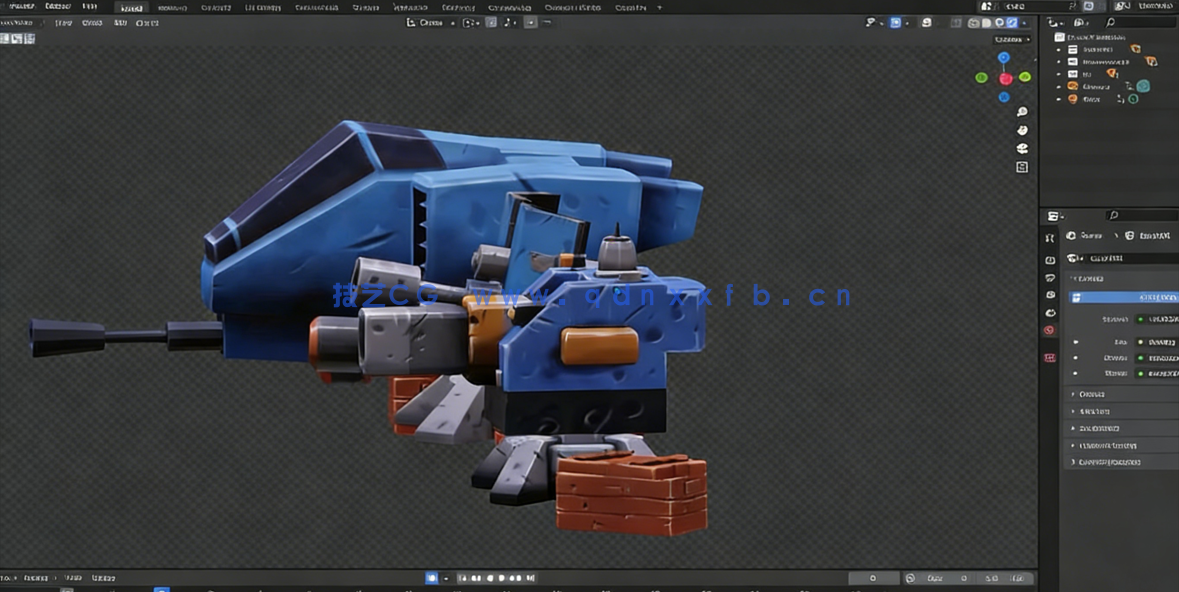Click the magnify glass zoom icon beside navigation gizmo
Viewport: 1179px width, 592px height.
point(1021,112)
